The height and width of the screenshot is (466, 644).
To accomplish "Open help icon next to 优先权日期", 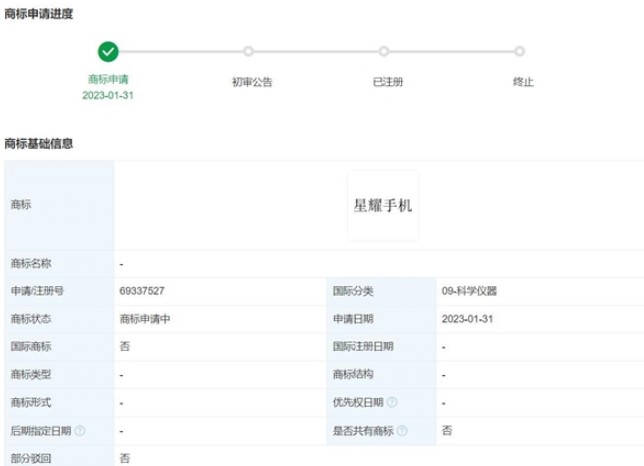I will point(392,402).
